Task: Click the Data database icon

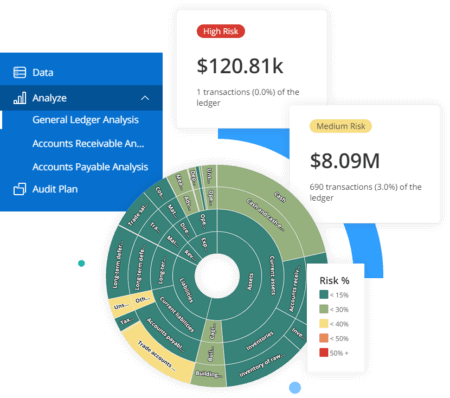Action: point(19,72)
